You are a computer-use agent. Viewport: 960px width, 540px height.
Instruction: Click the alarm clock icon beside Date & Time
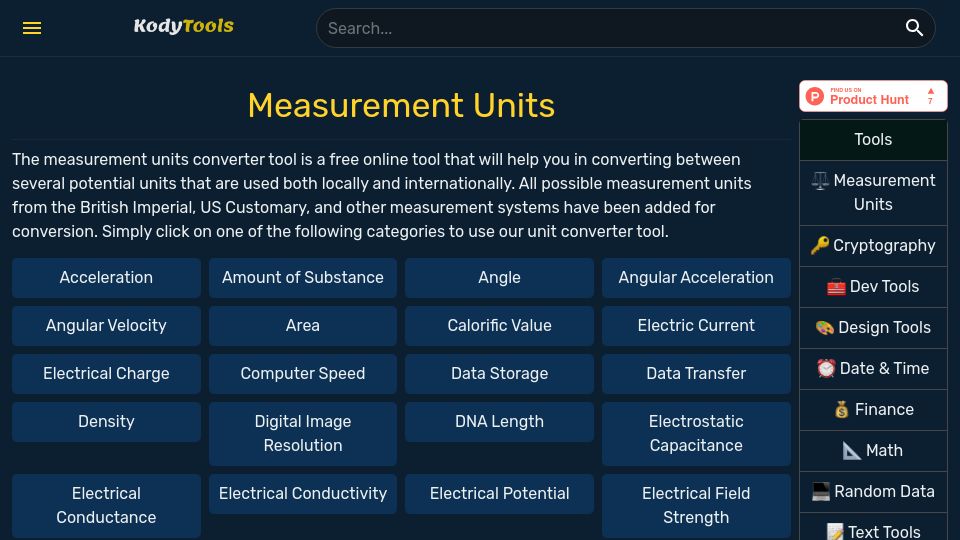pyautogui.click(x=826, y=369)
